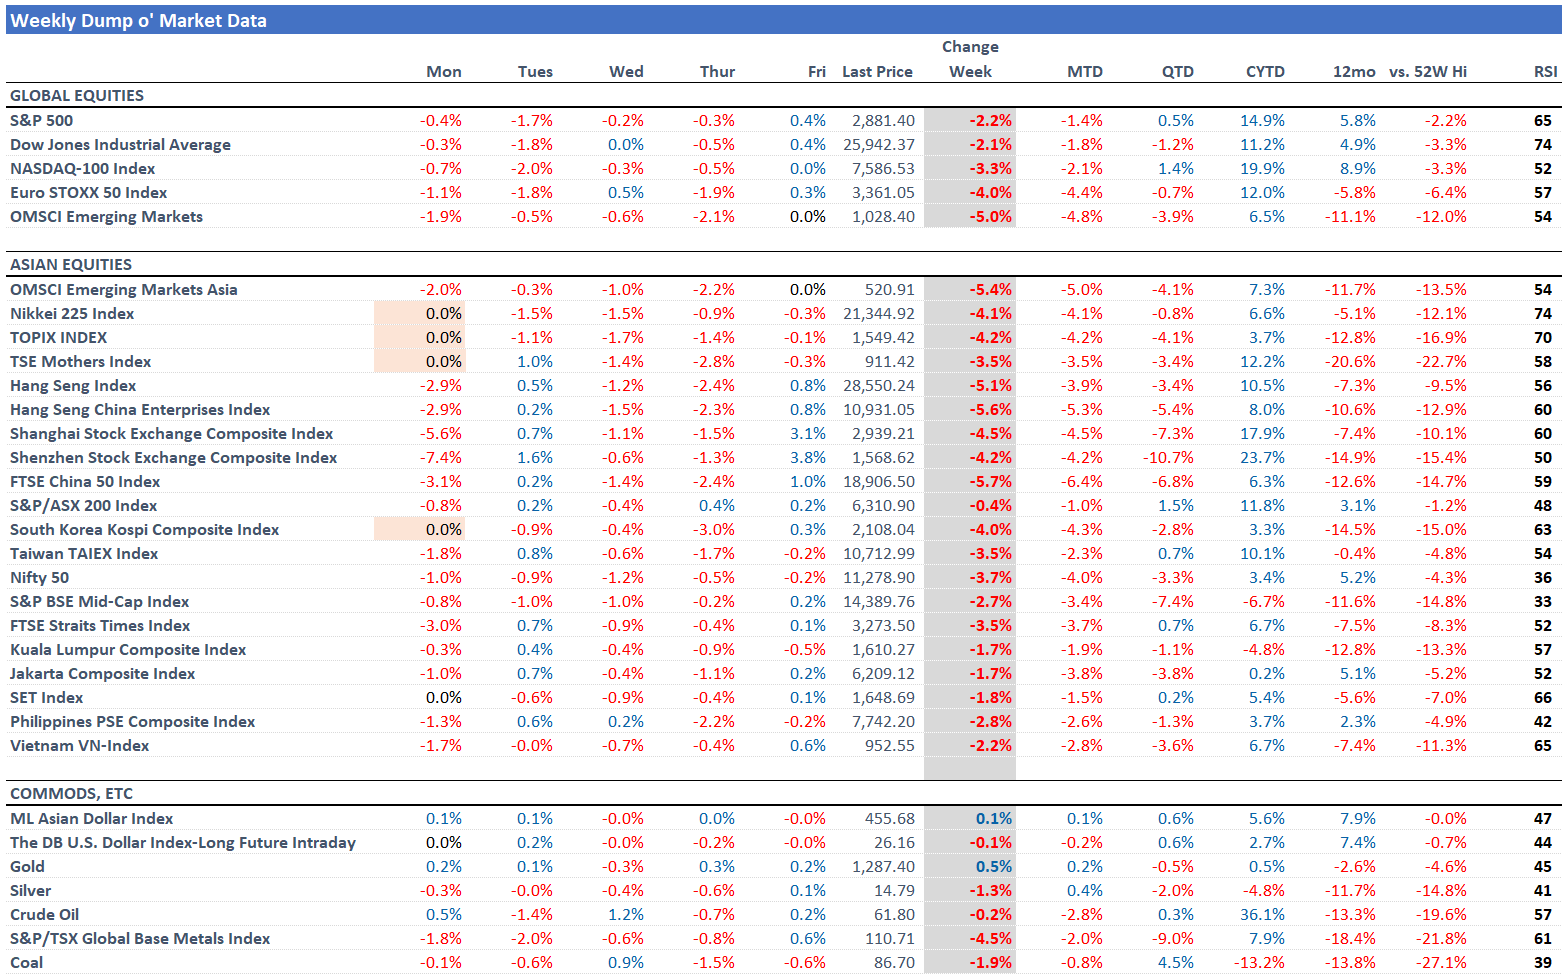The width and height of the screenshot is (1565, 975).
Task: Select Nikkei 225 Index highlighted Monday cell
Action: pyautogui.click(x=420, y=314)
